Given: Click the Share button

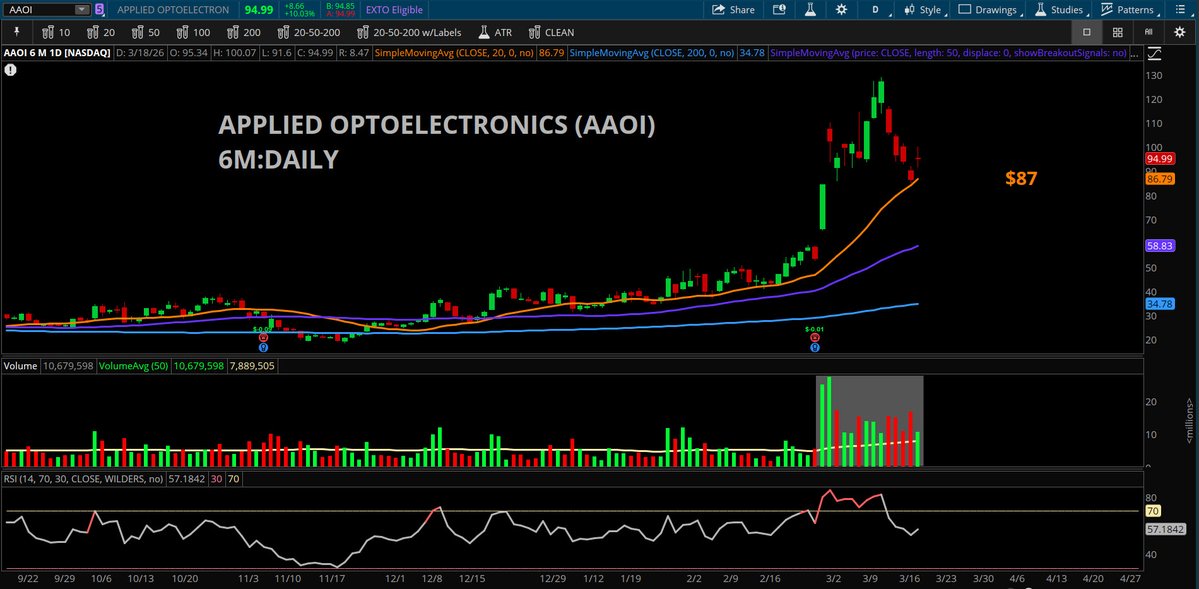Looking at the screenshot, I should [733, 10].
